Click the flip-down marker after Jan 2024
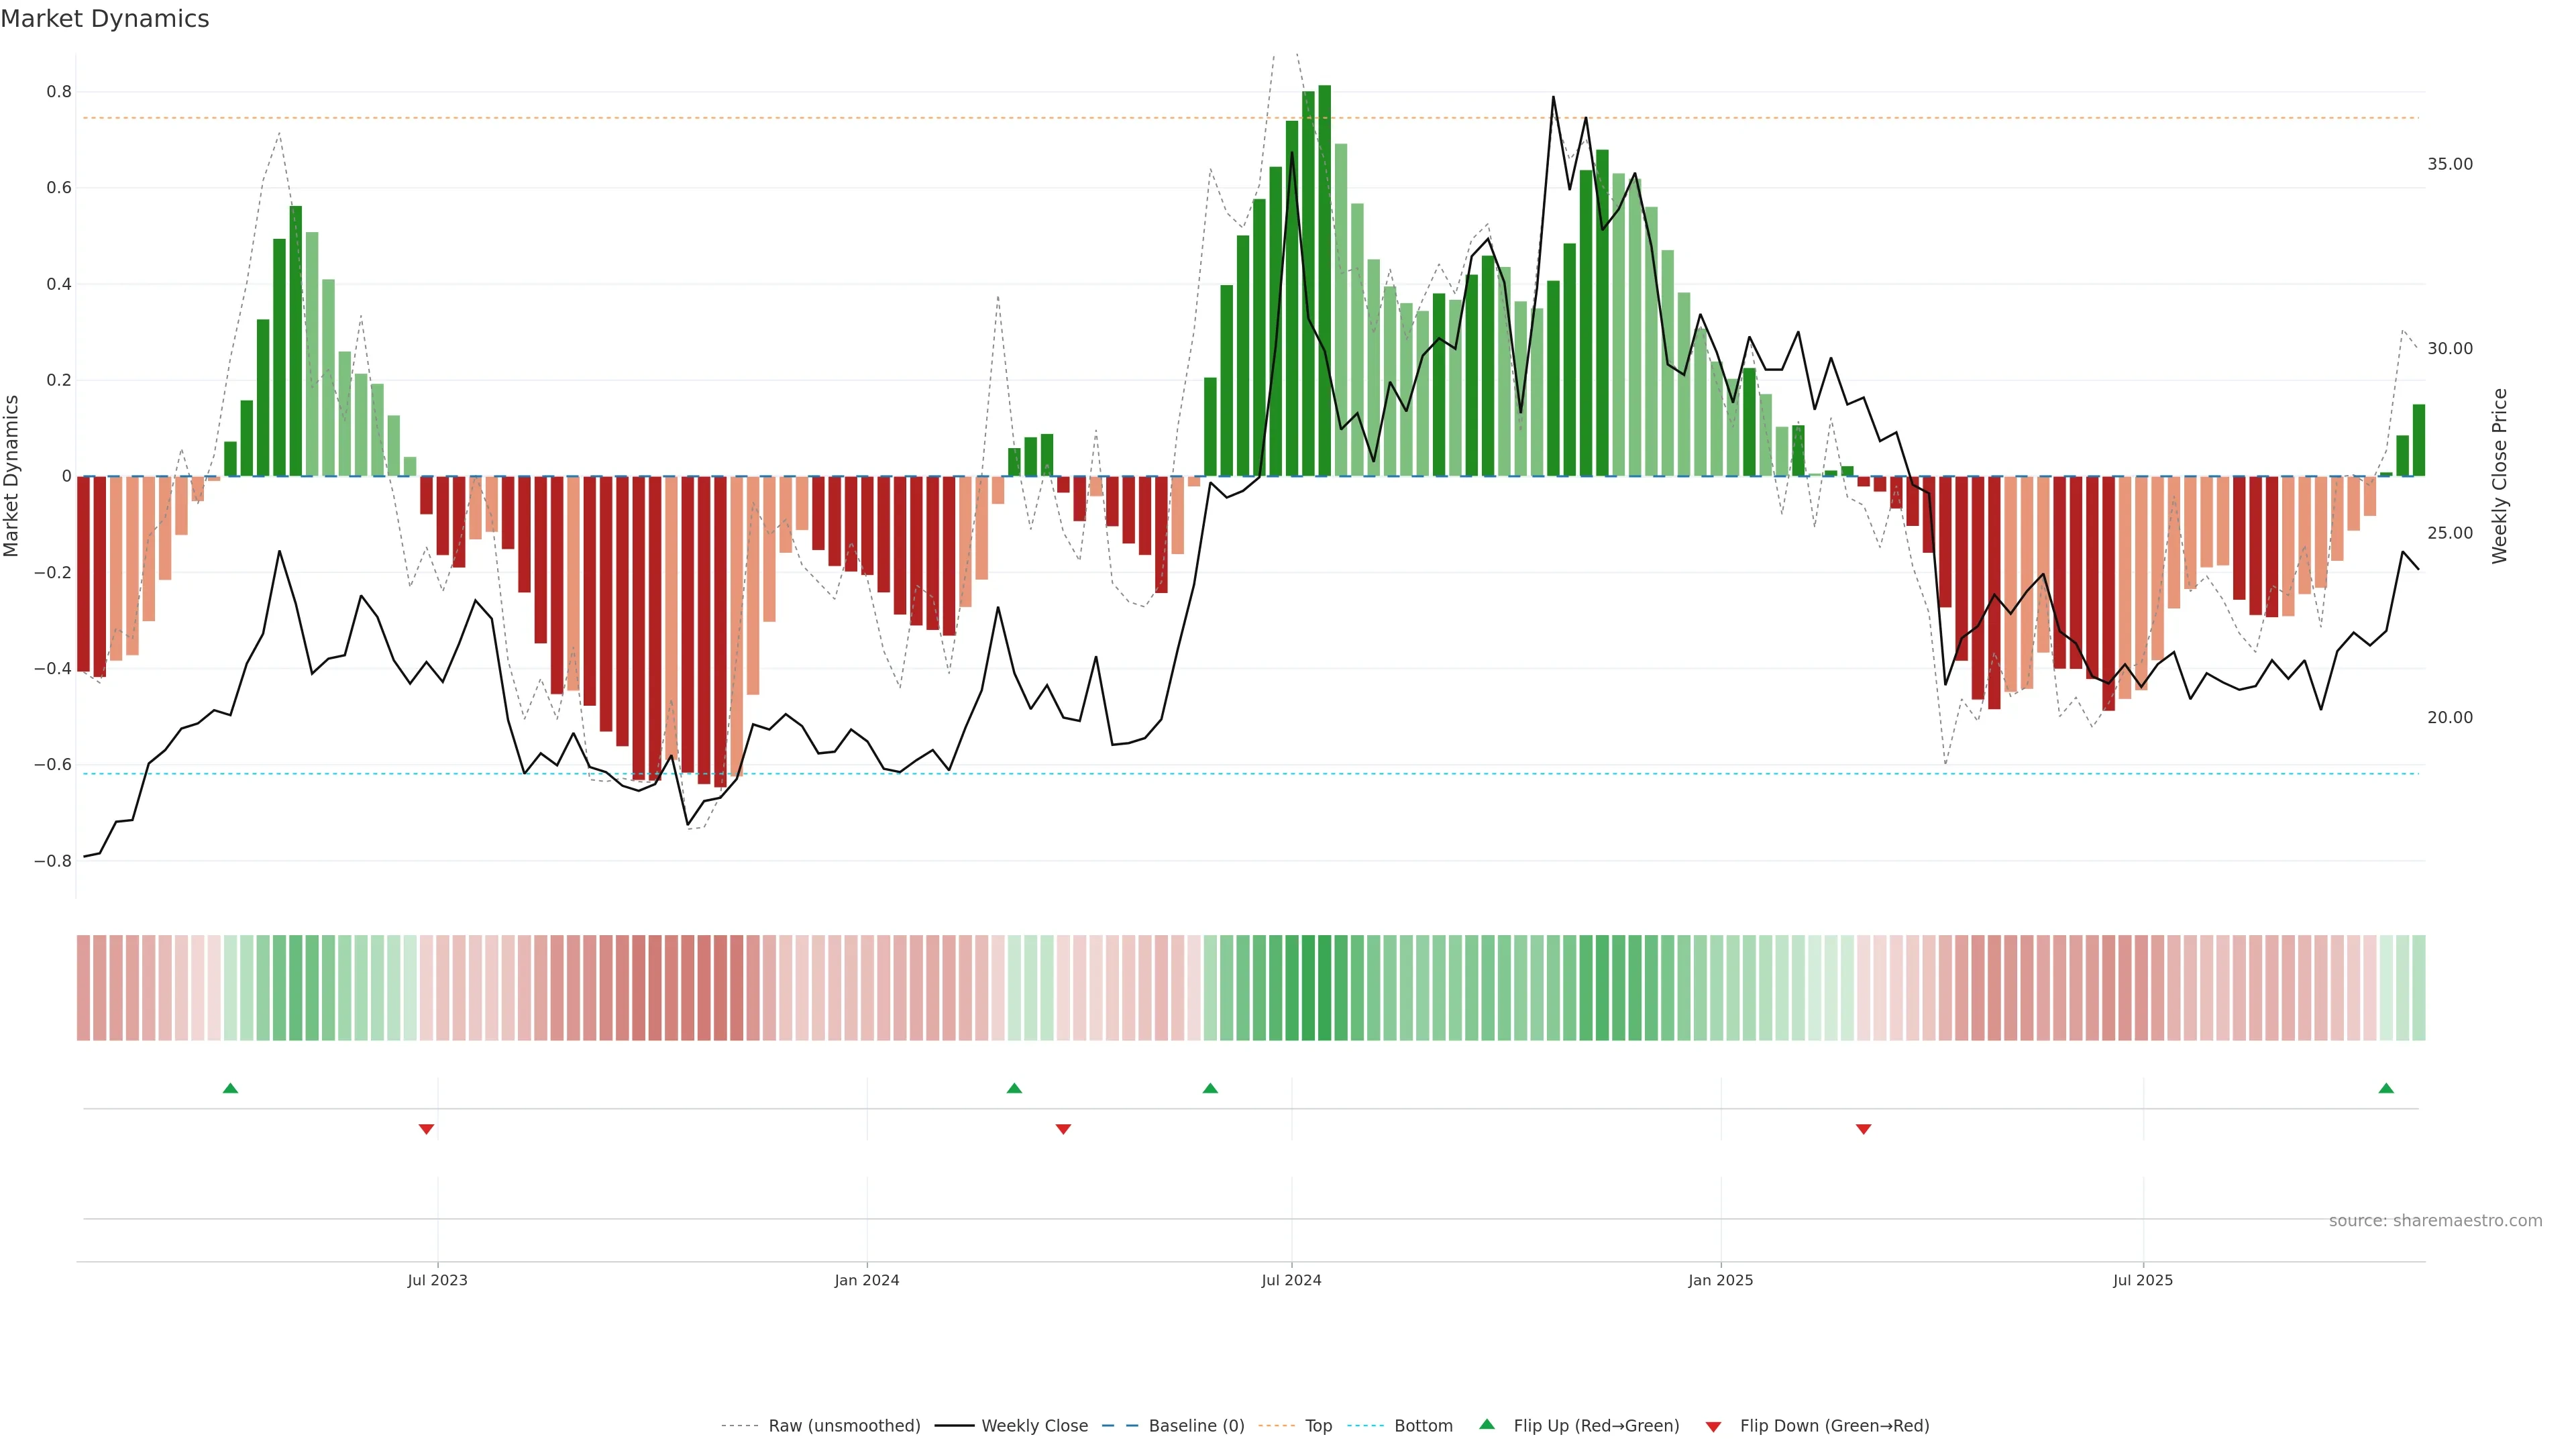 (x=1063, y=1129)
